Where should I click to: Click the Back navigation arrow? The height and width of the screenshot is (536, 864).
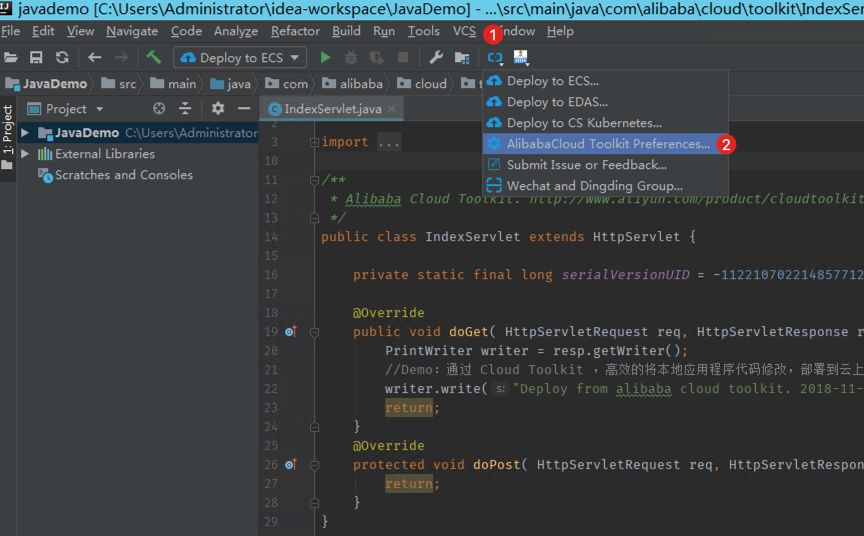pyautogui.click(x=95, y=57)
